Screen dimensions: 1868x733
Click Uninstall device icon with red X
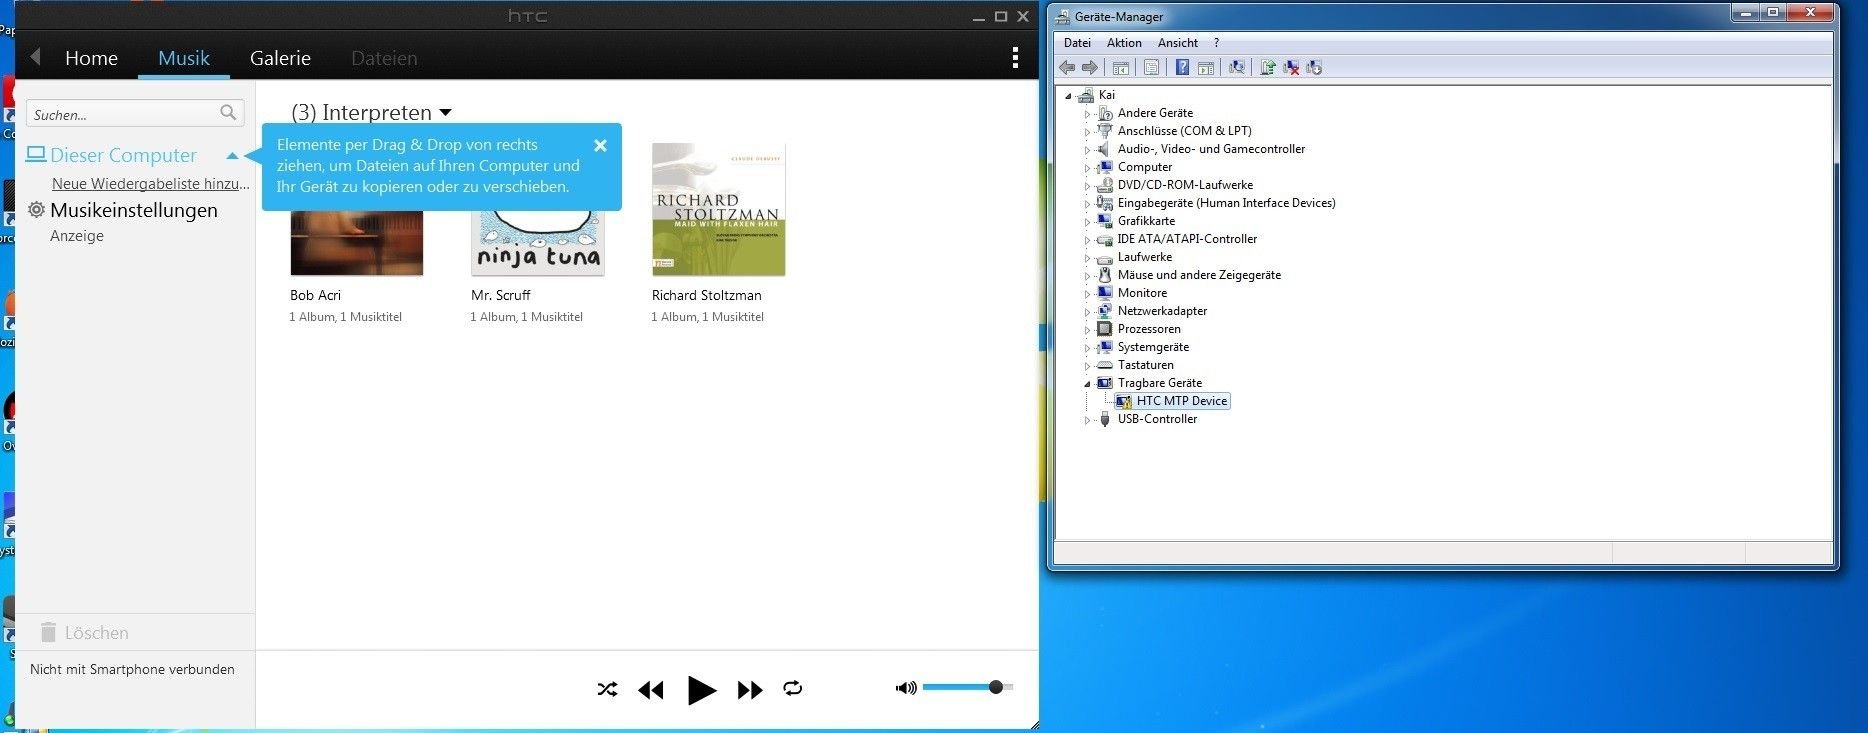1291,68
